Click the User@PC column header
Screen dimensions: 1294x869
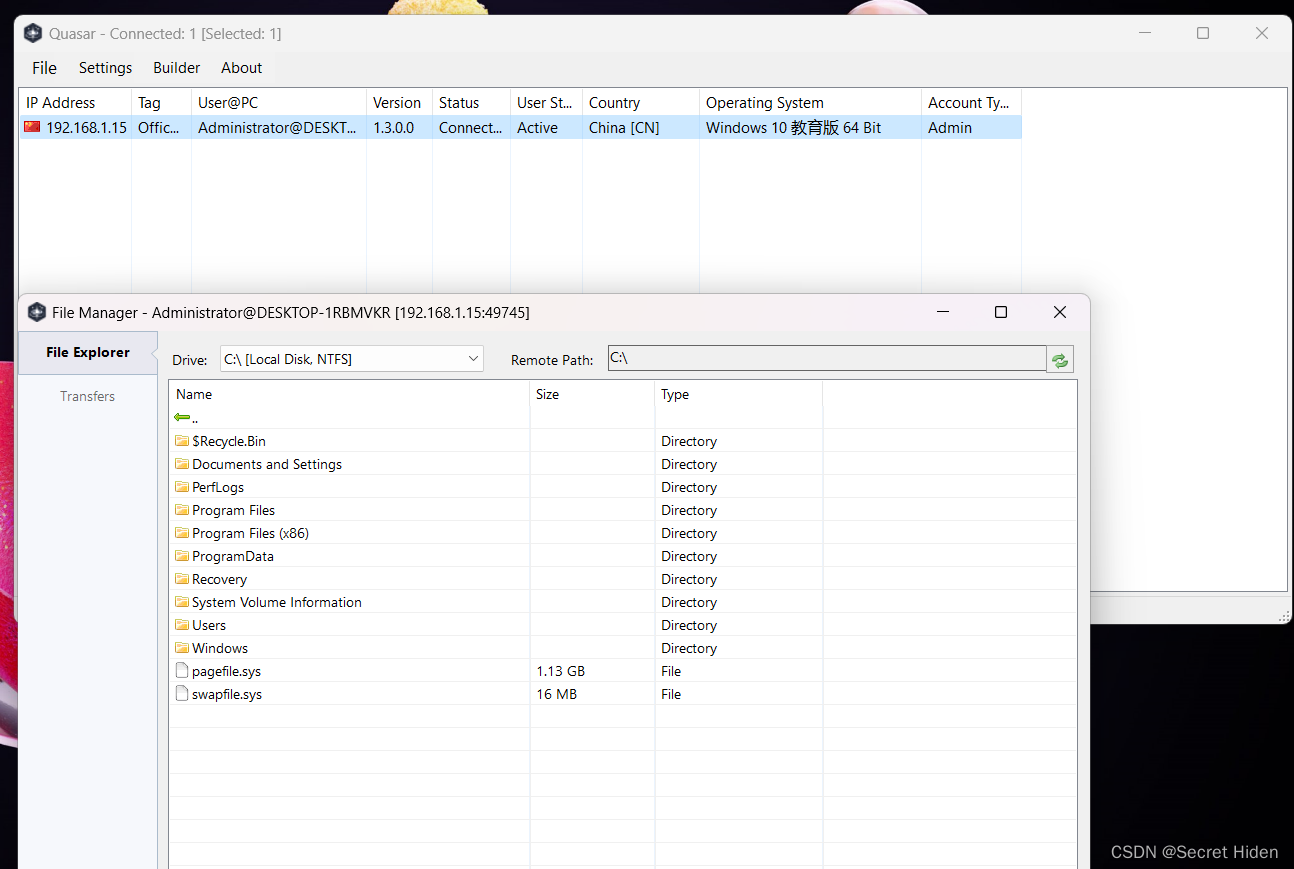[x=279, y=102]
